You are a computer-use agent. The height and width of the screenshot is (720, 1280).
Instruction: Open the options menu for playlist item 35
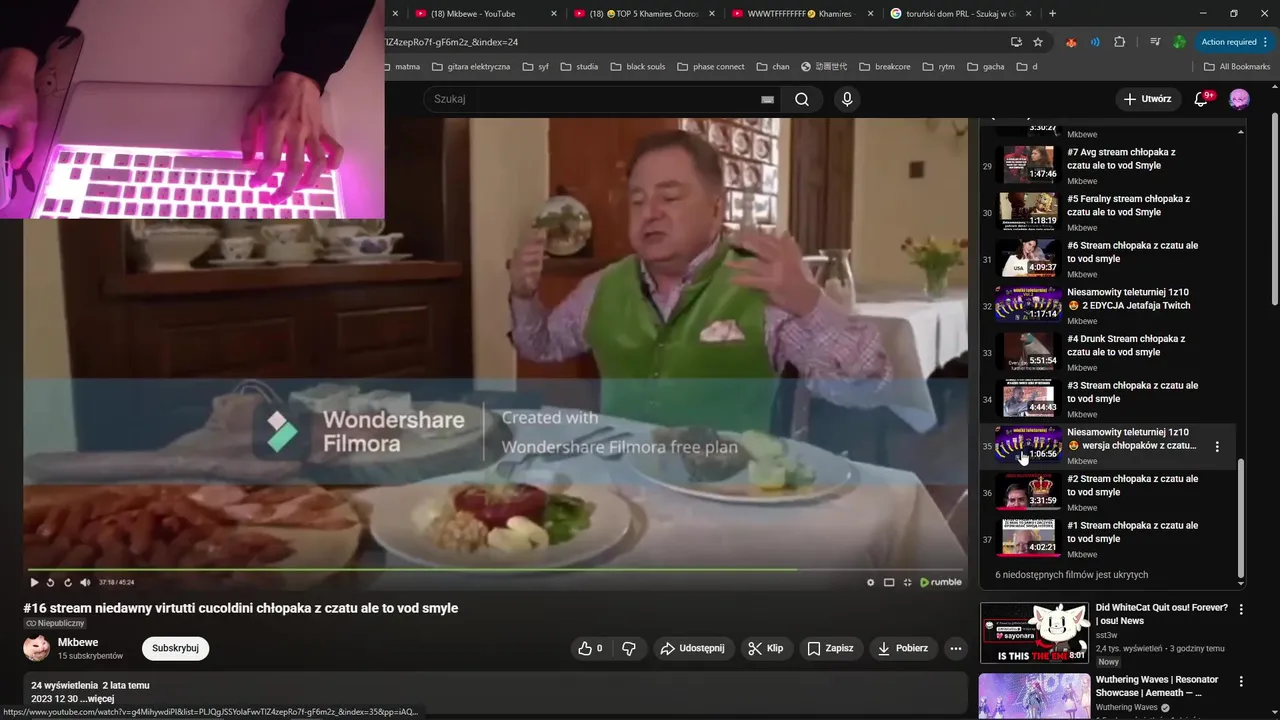(x=1217, y=447)
